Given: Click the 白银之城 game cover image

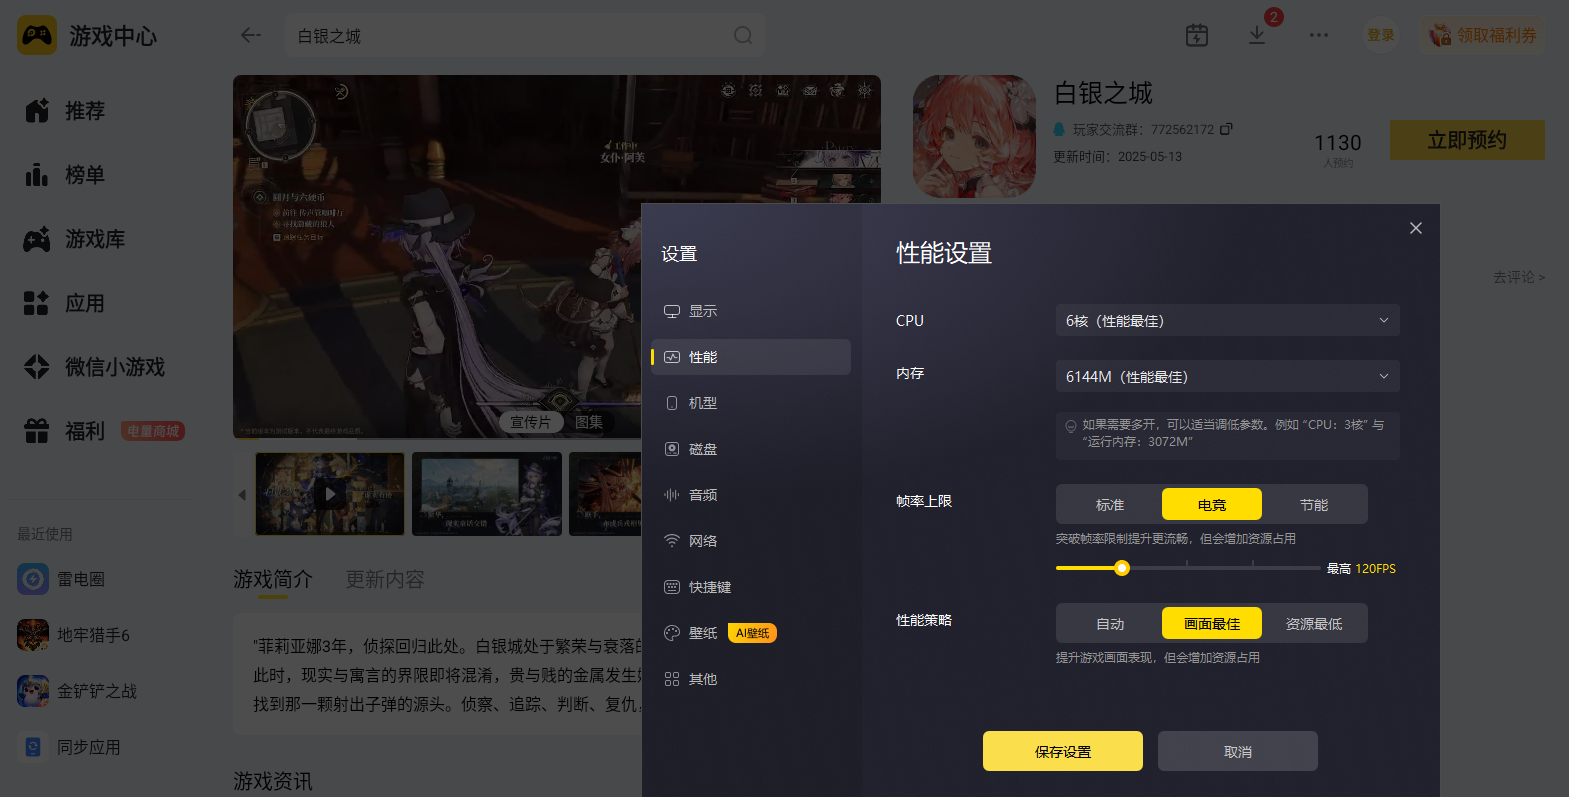Looking at the screenshot, I should 974,136.
